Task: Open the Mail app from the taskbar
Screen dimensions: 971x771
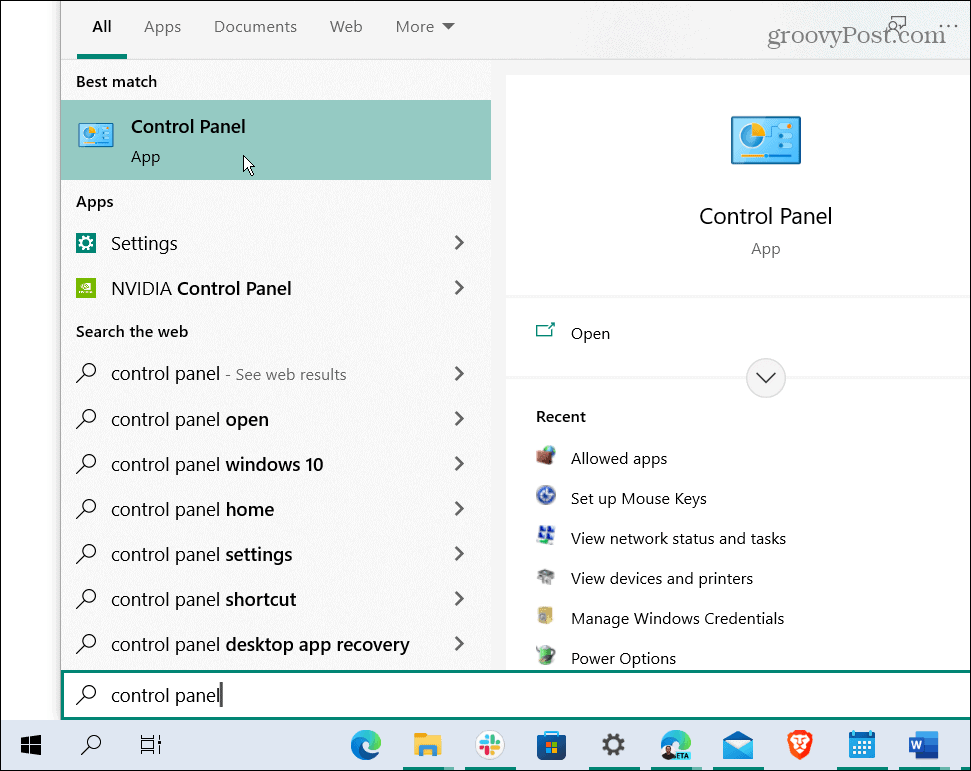Action: 737,745
